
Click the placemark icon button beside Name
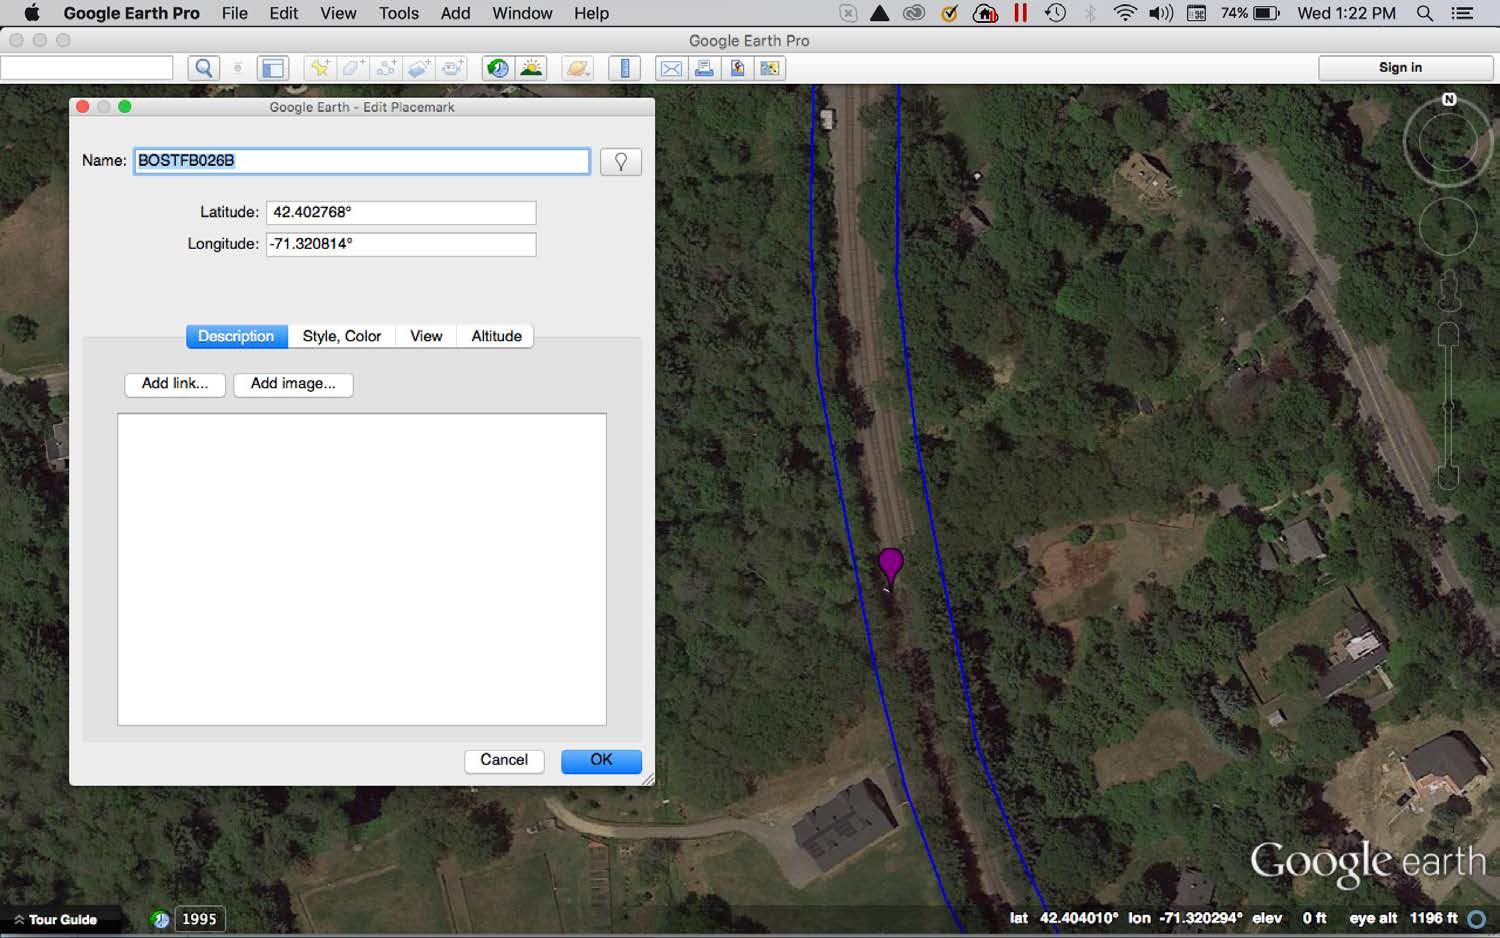(620, 162)
